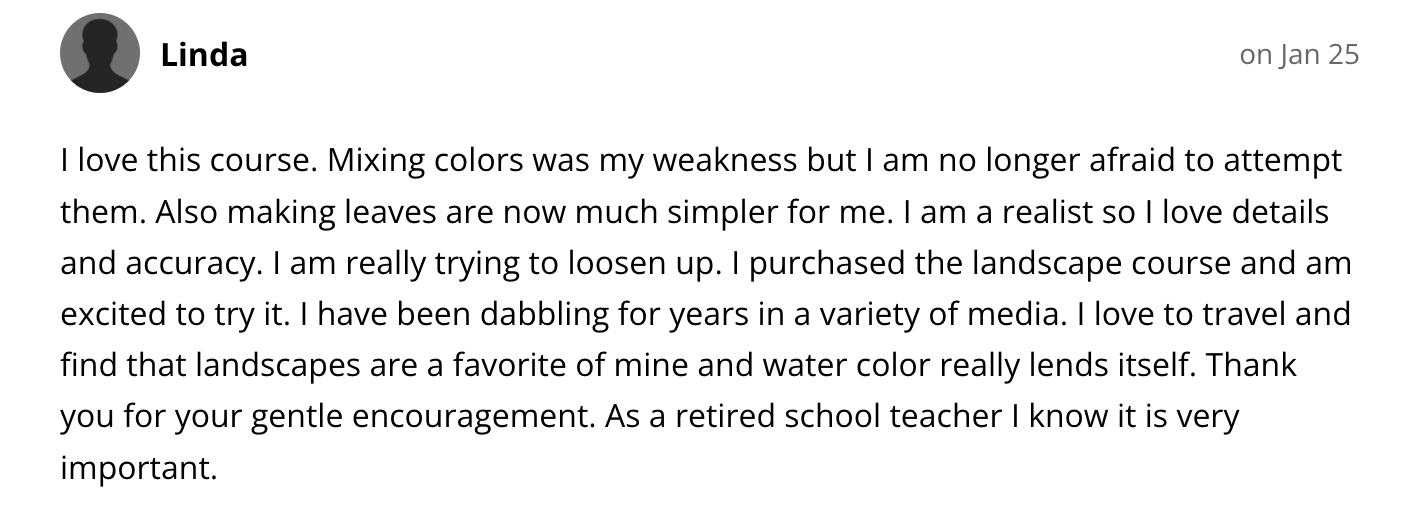Open the reviewer name Linda
Image resolution: width=1420 pixels, height=505 pixels.
204,54
